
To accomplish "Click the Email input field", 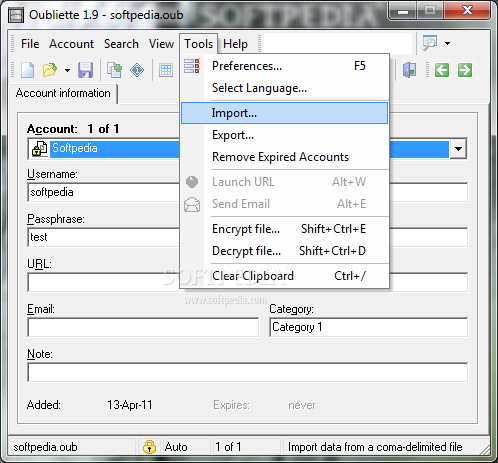I will point(143,327).
